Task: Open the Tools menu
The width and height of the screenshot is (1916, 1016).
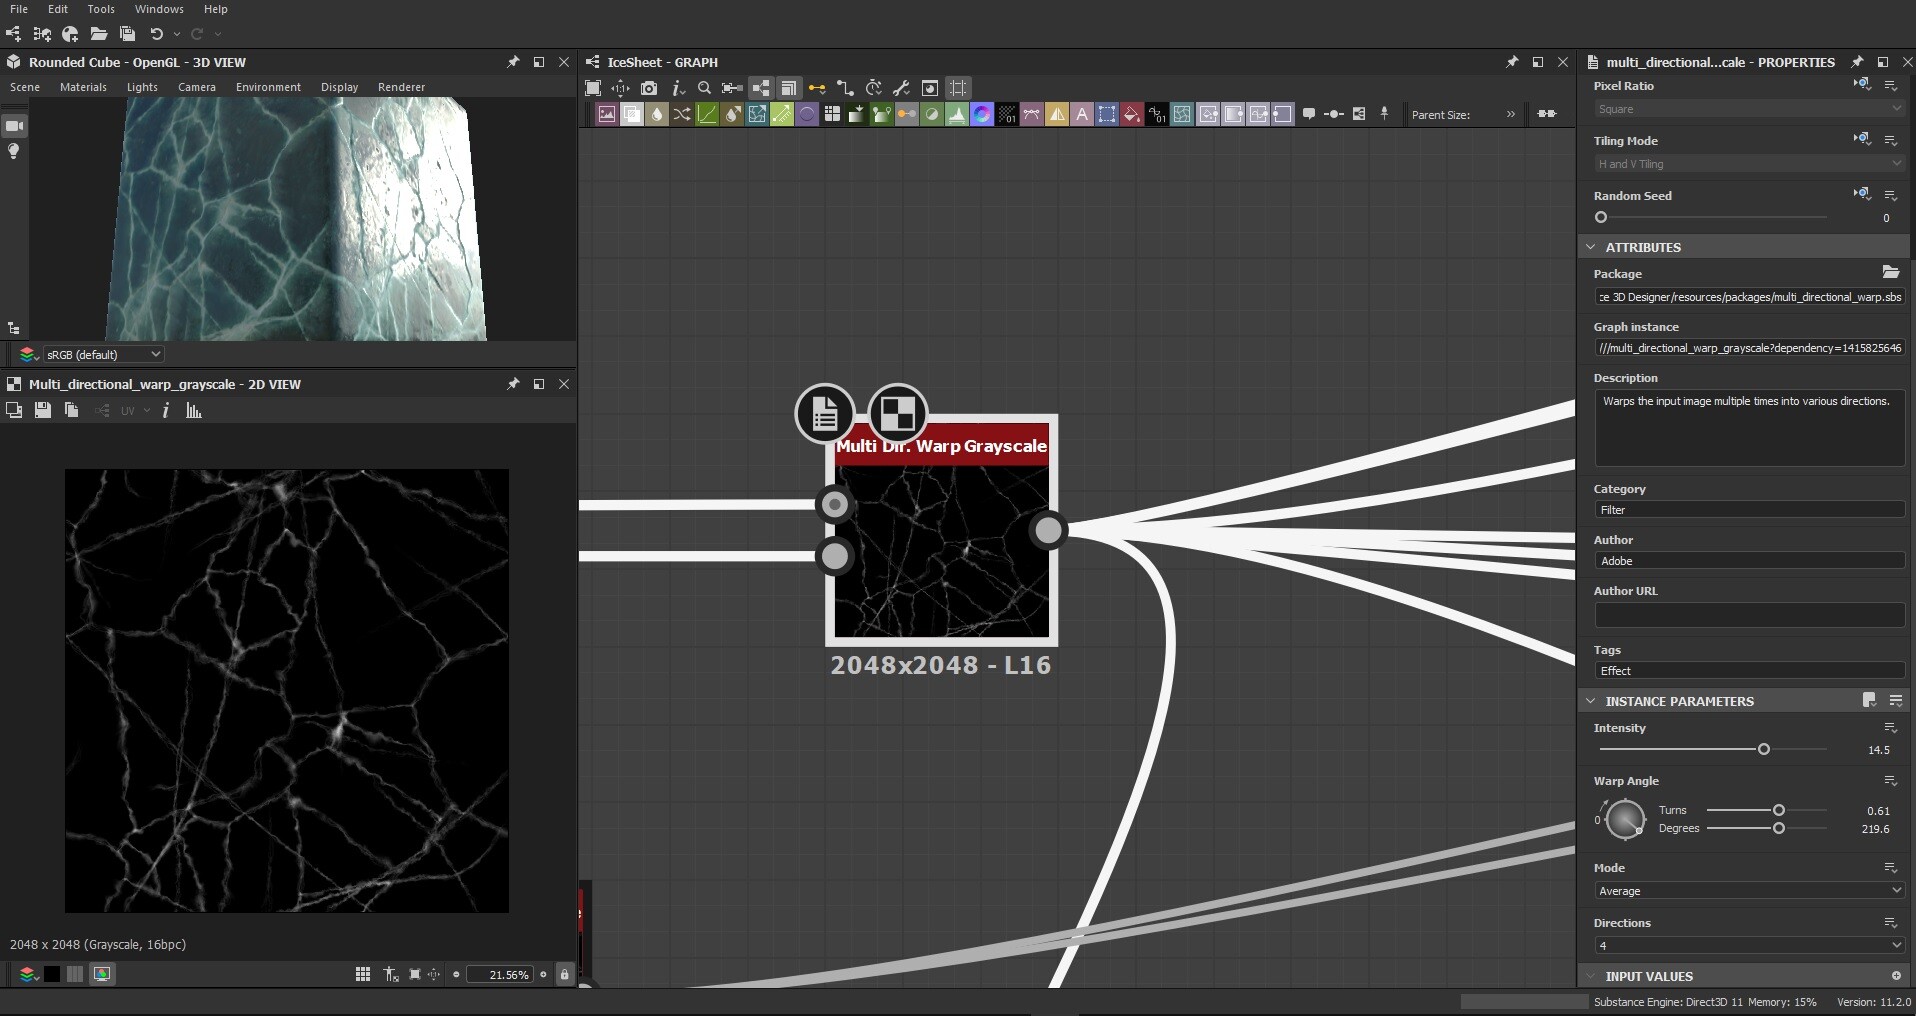Action: (101, 9)
